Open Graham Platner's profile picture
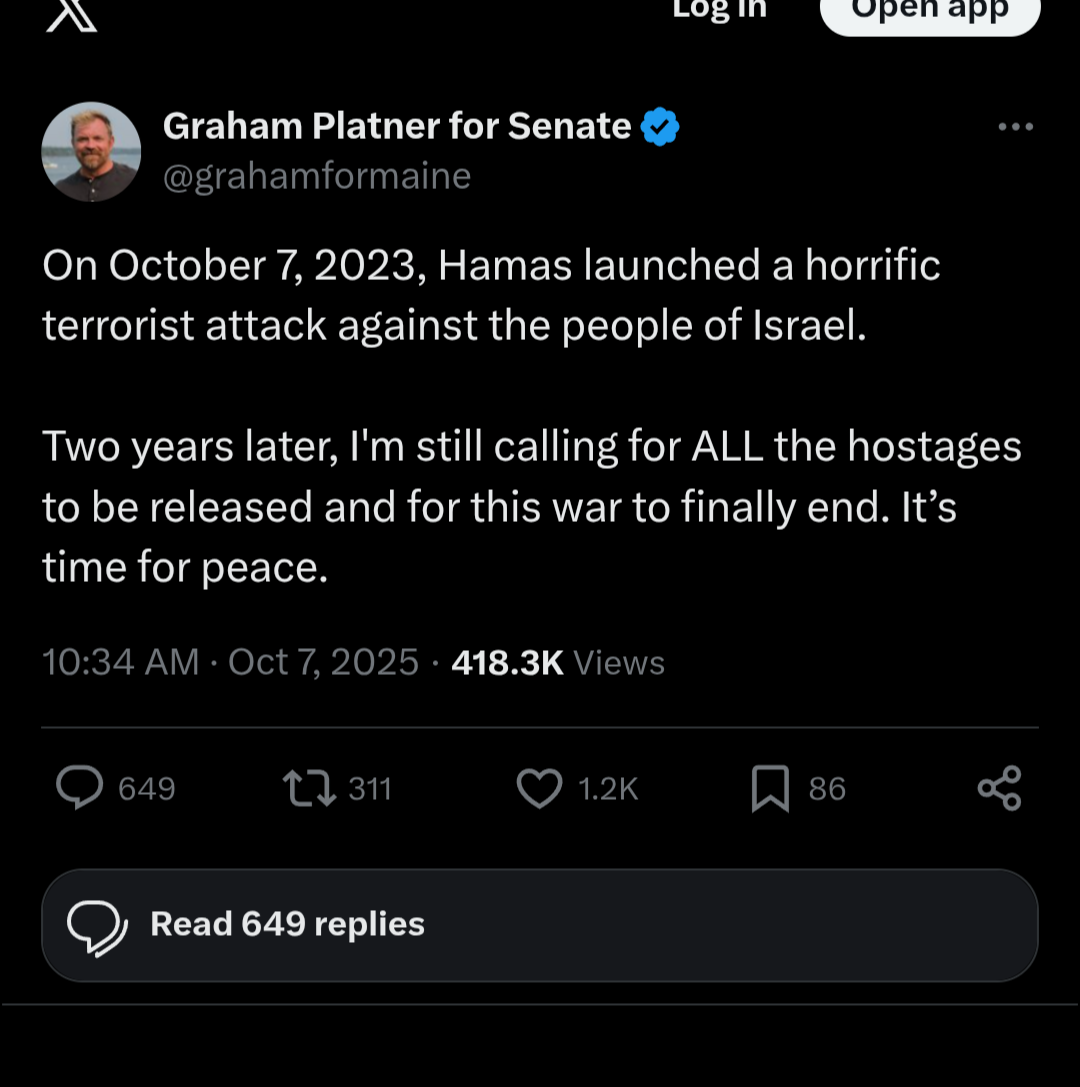This screenshot has height=1087, width=1080. (91, 152)
